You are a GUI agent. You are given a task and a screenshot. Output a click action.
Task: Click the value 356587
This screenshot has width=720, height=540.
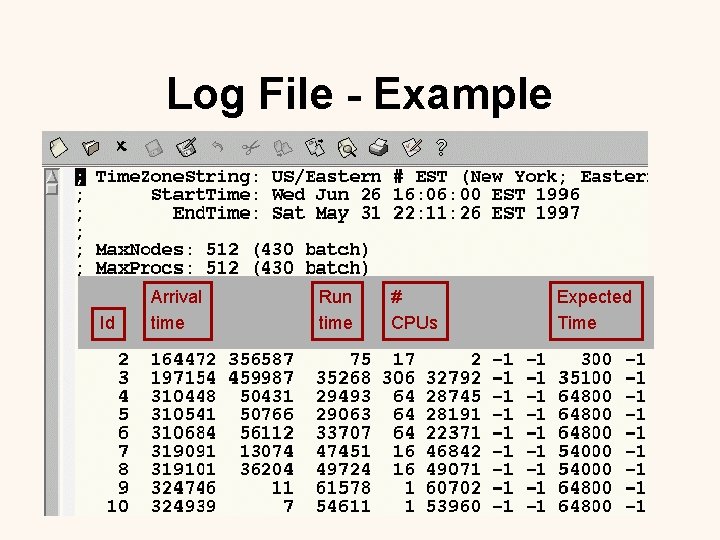[261, 359]
